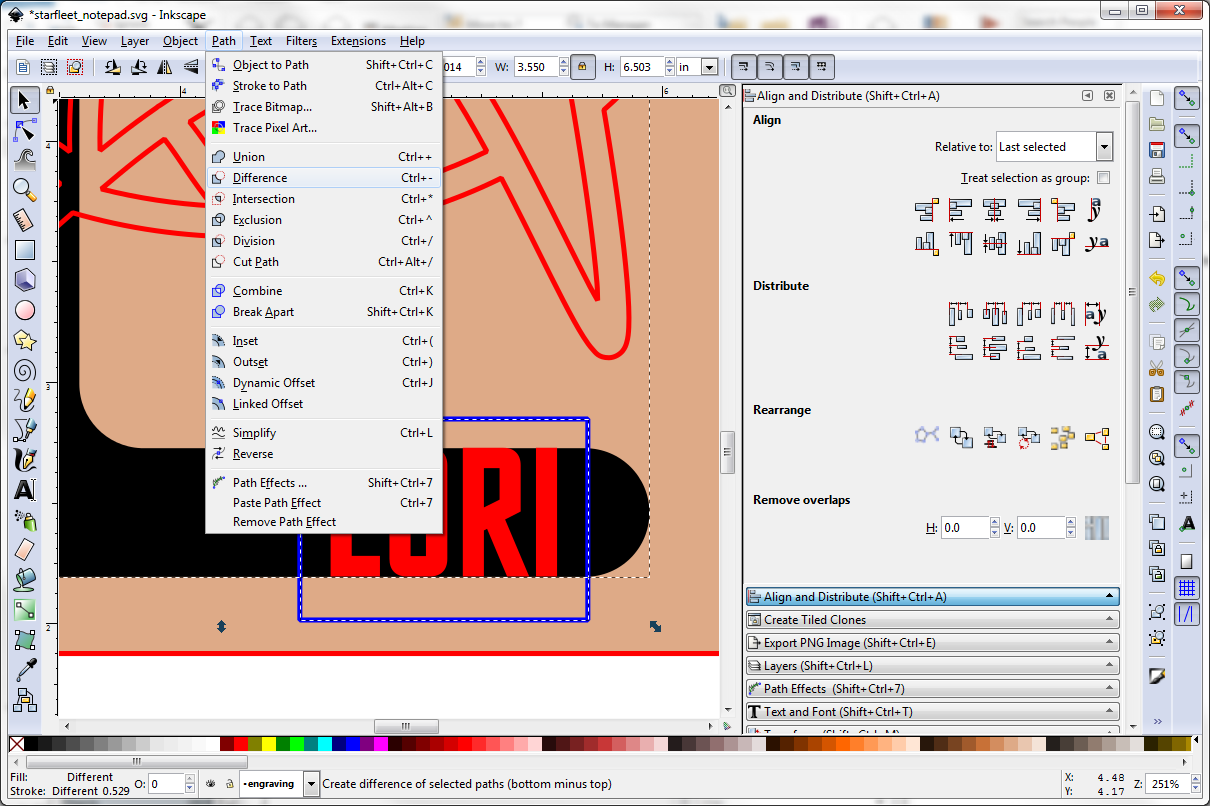This screenshot has height=806, width=1210.
Task: Expand the Path Effects panel
Action: (932, 689)
